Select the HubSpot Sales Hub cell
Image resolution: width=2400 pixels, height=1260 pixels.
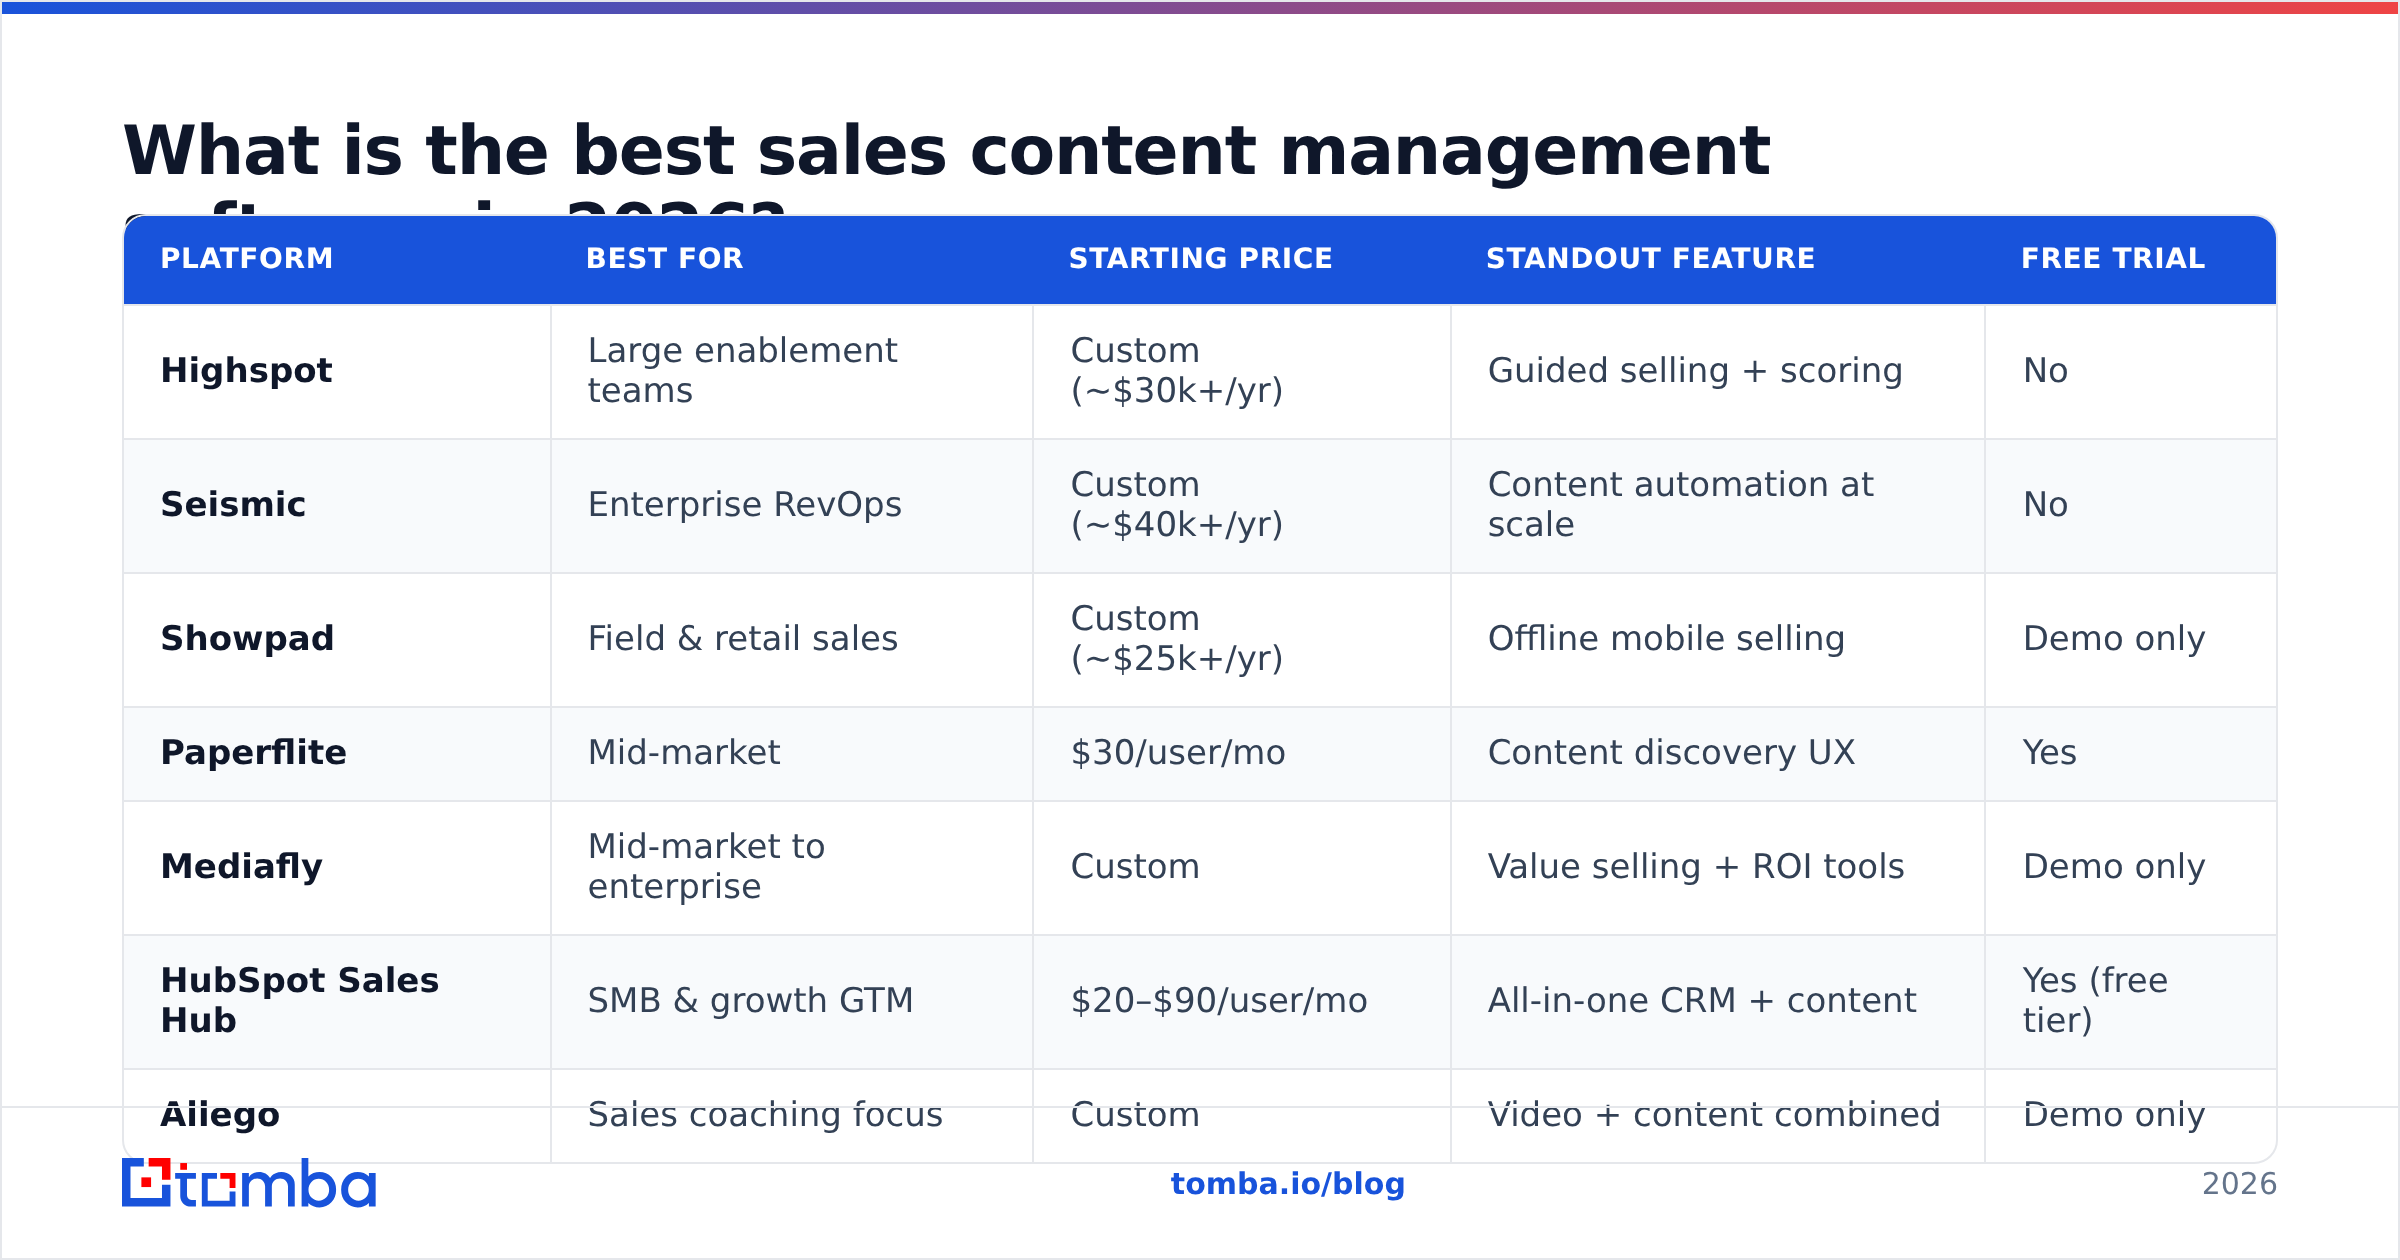coord(337,1002)
